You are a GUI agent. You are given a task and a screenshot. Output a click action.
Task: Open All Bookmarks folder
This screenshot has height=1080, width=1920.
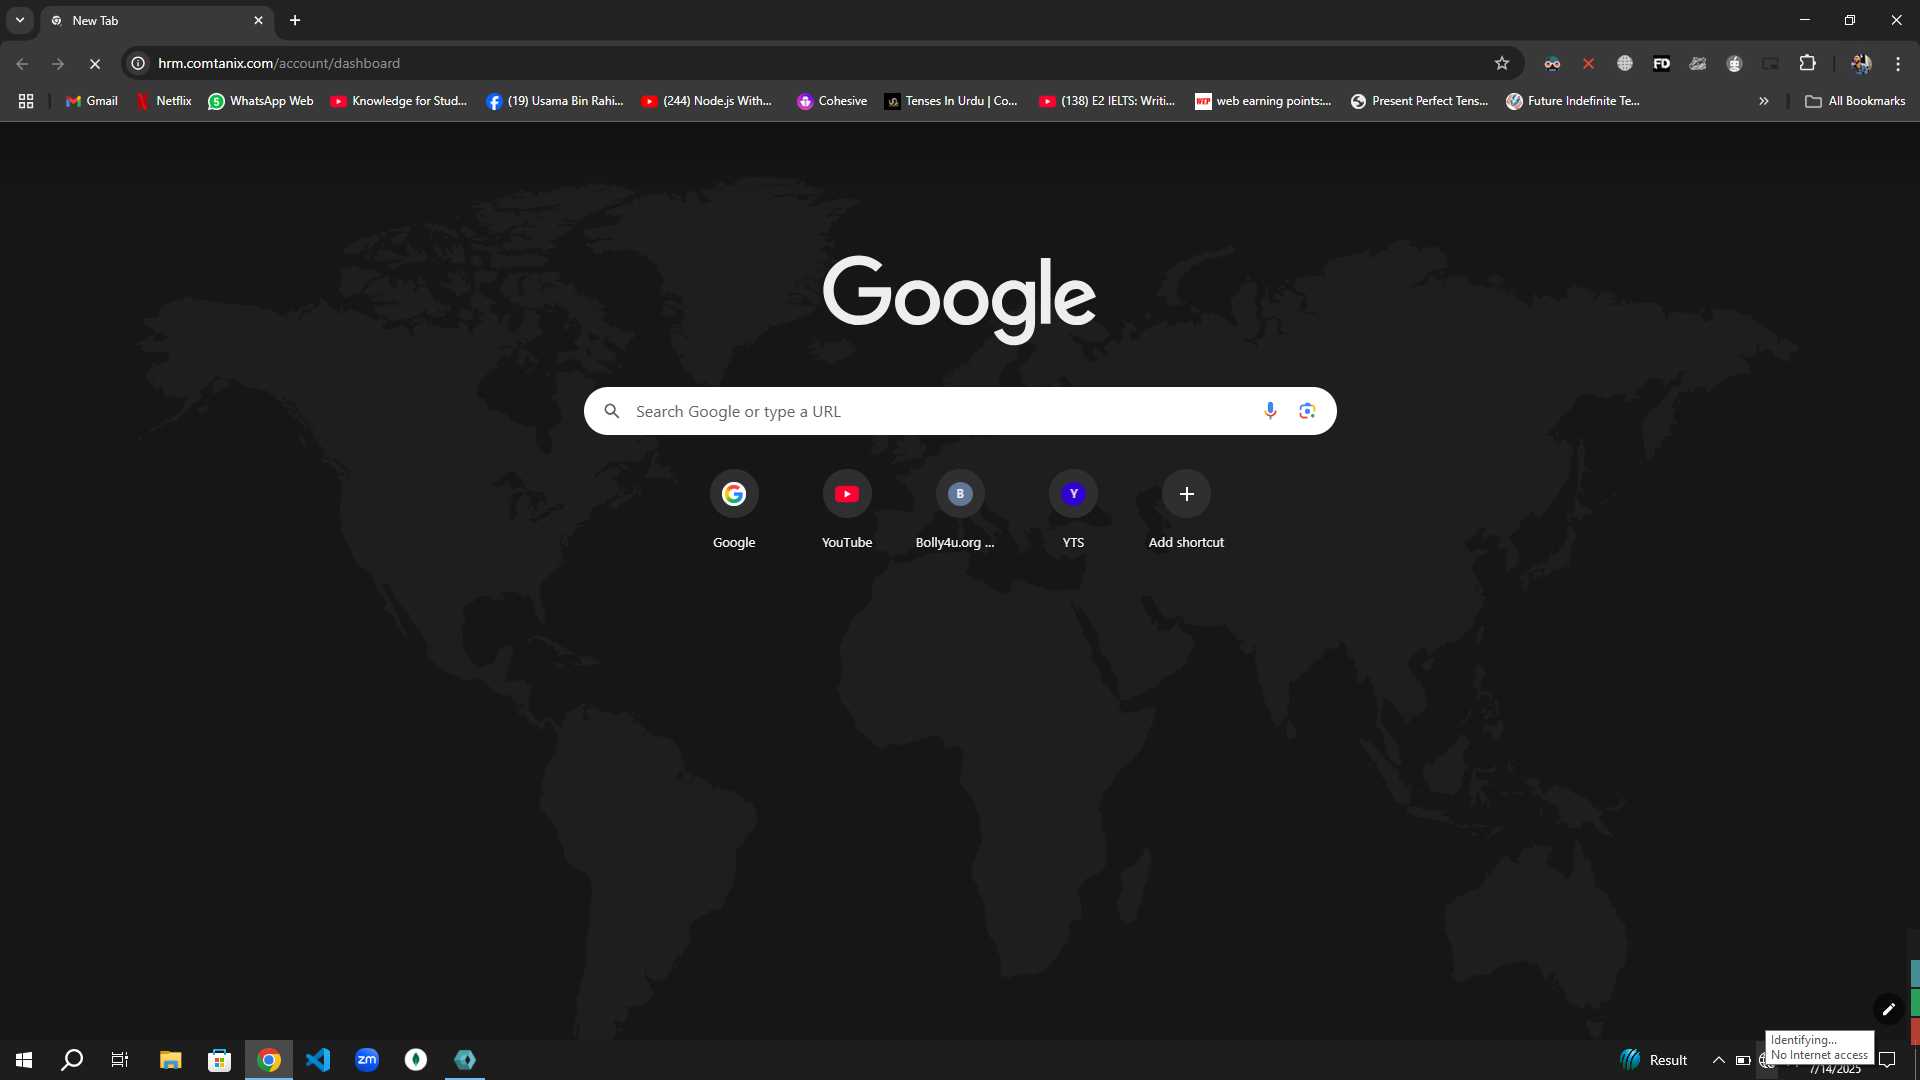click(x=1855, y=101)
